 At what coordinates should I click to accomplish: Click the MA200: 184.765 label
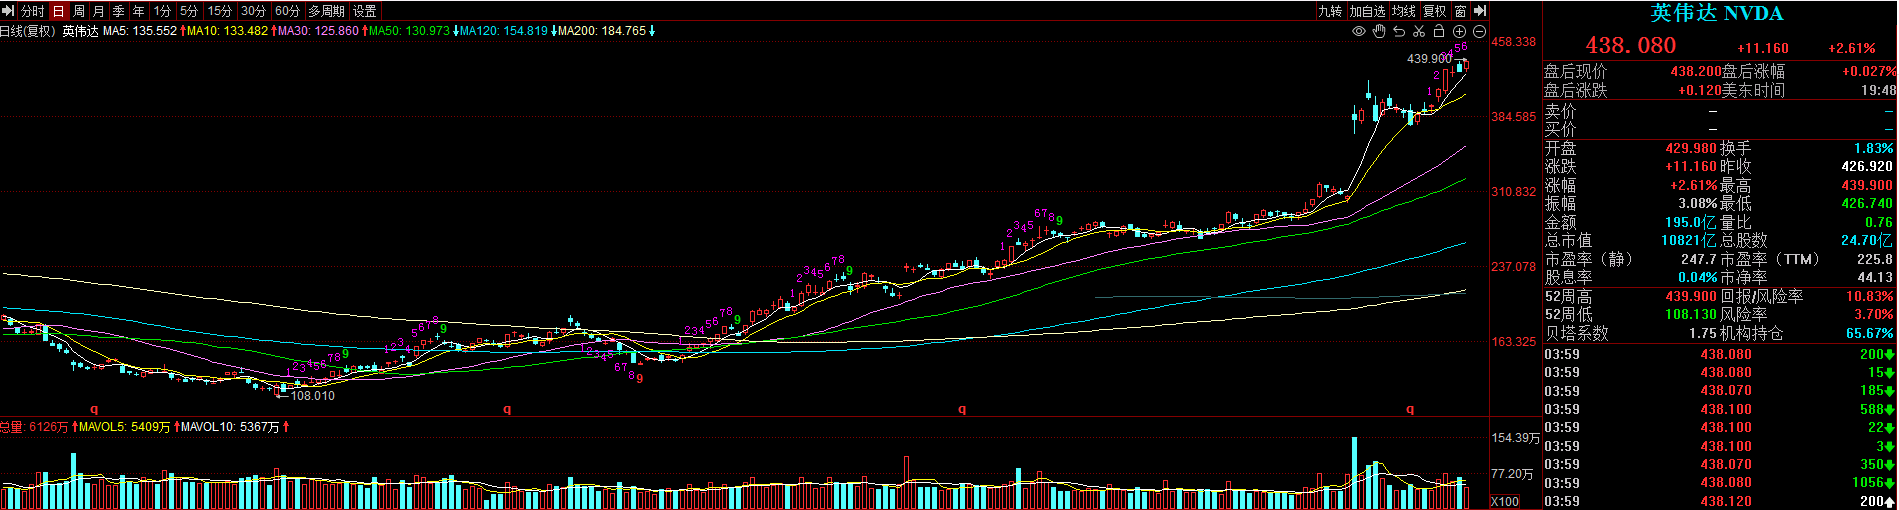pos(602,31)
